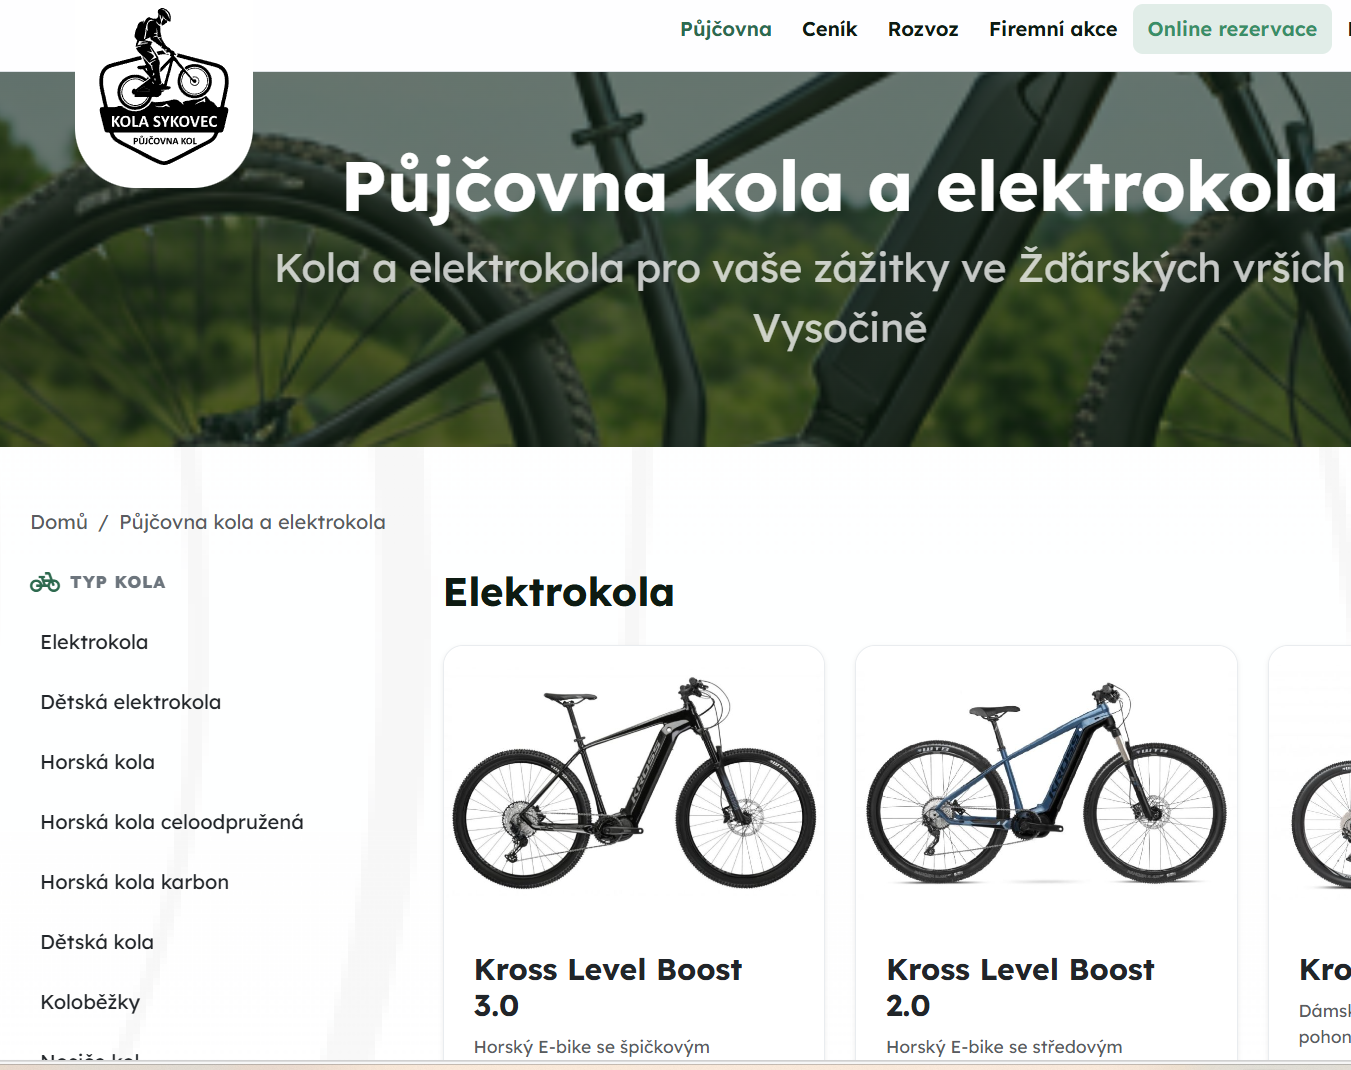This screenshot has height=1070, width=1351.
Task: Open the Půjčovna menu item
Action: pyautogui.click(x=726, y=29)
